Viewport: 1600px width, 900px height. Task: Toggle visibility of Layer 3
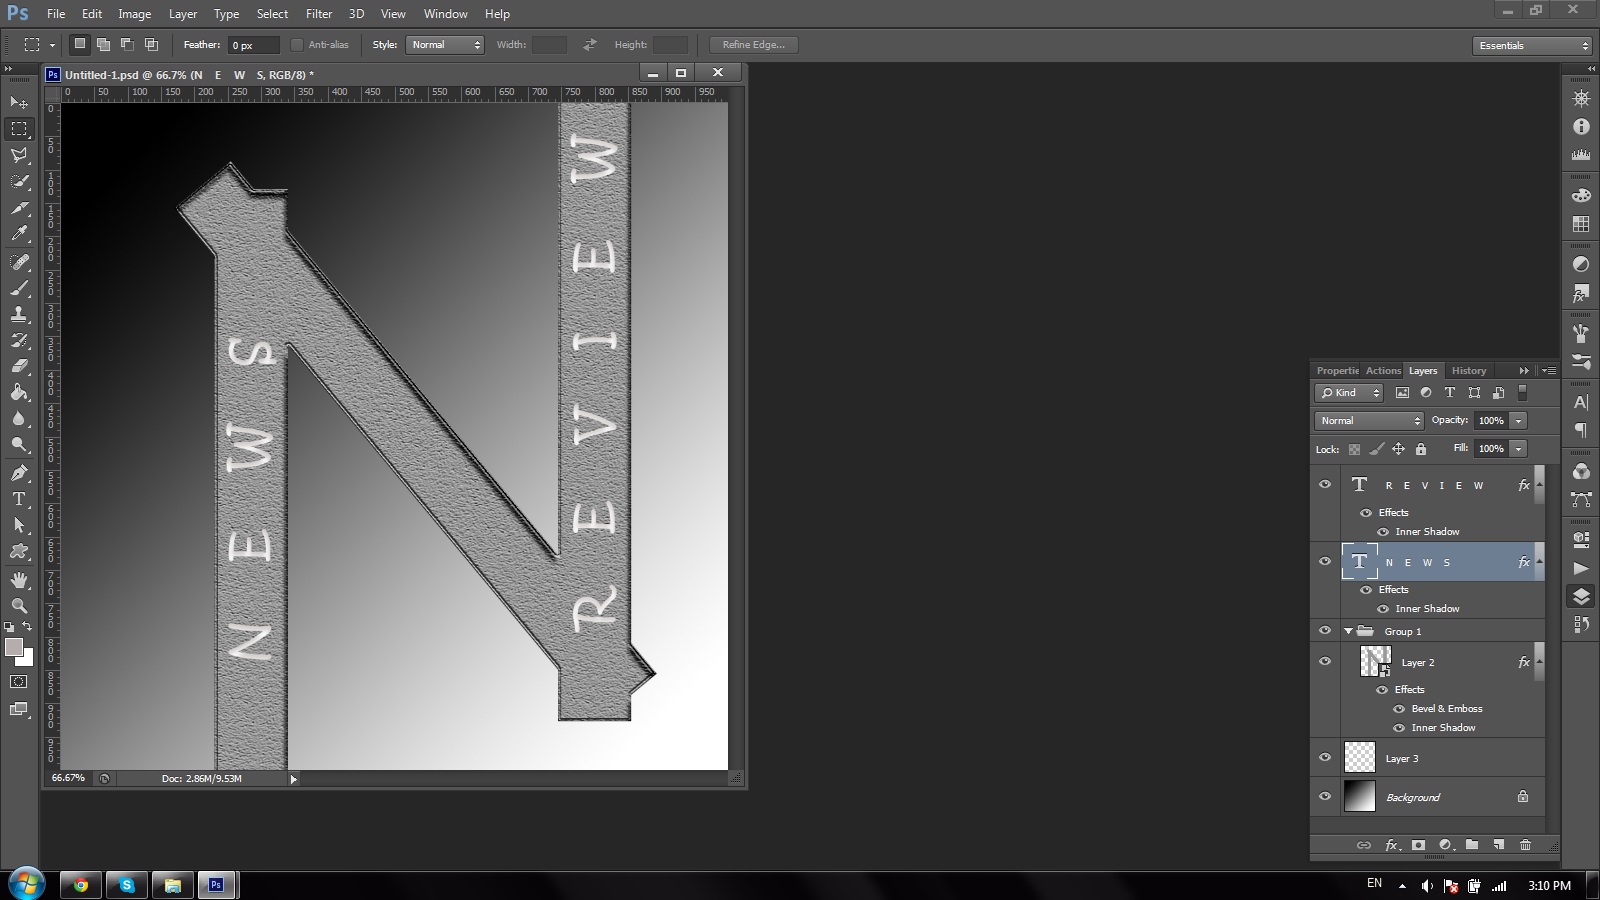pyautogui.click(x=1325, y=758)
